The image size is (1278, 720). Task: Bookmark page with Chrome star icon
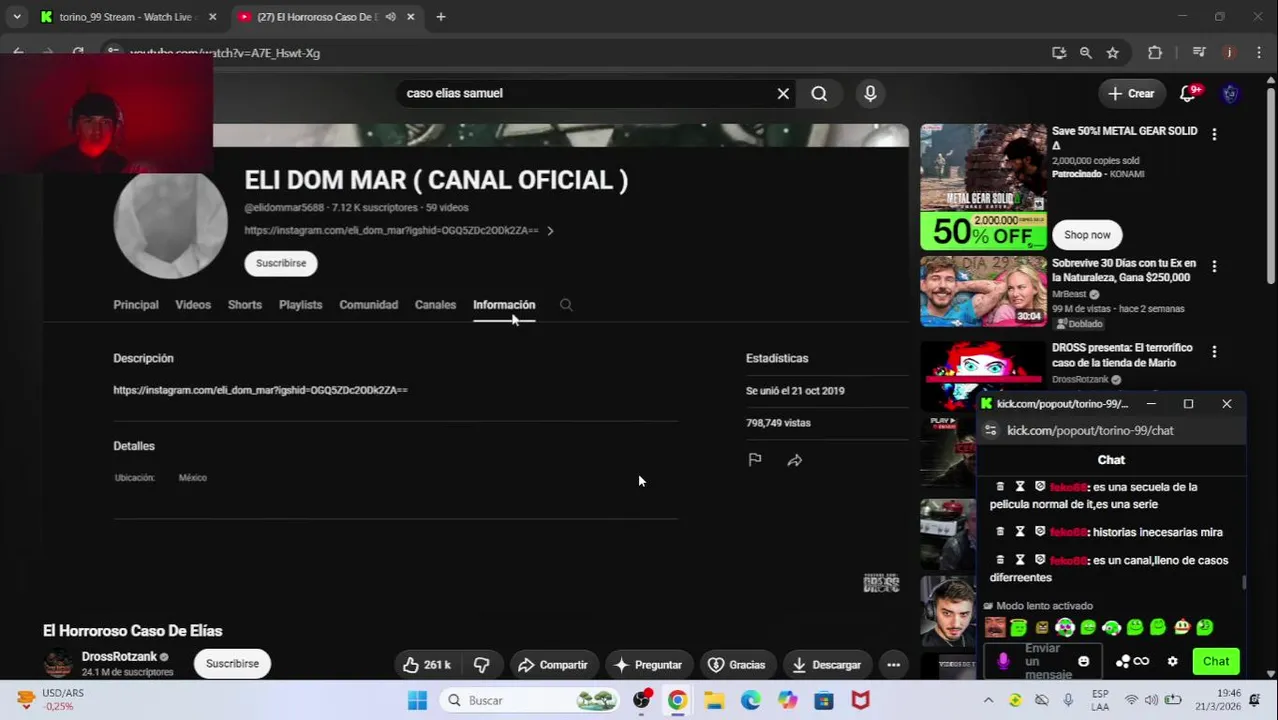(1113, 53)
